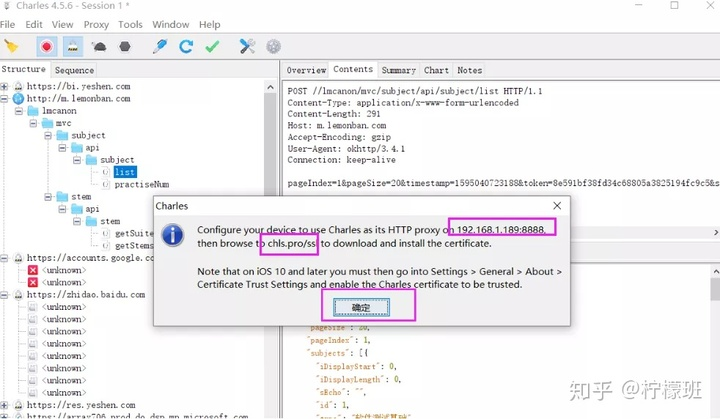Click first red X unknown entry
Screen dimensions: 720x419
(x=33, y=270)
